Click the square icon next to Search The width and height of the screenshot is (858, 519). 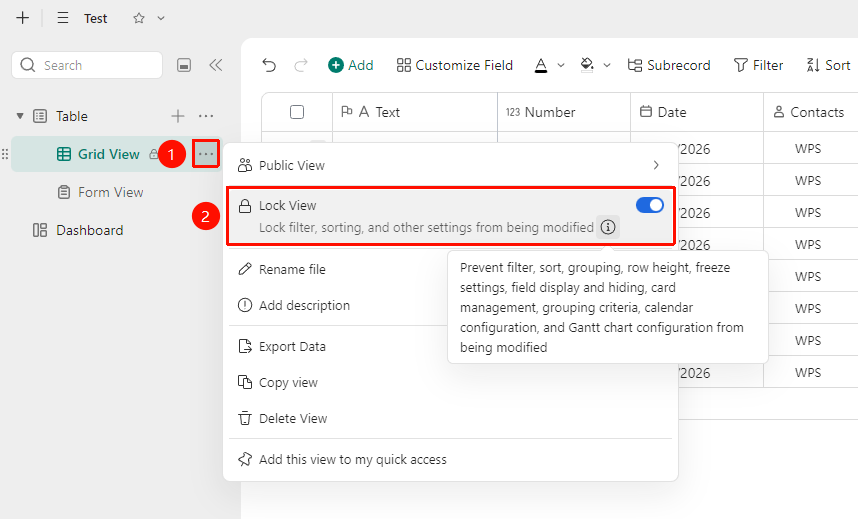(x=184, y=65)
